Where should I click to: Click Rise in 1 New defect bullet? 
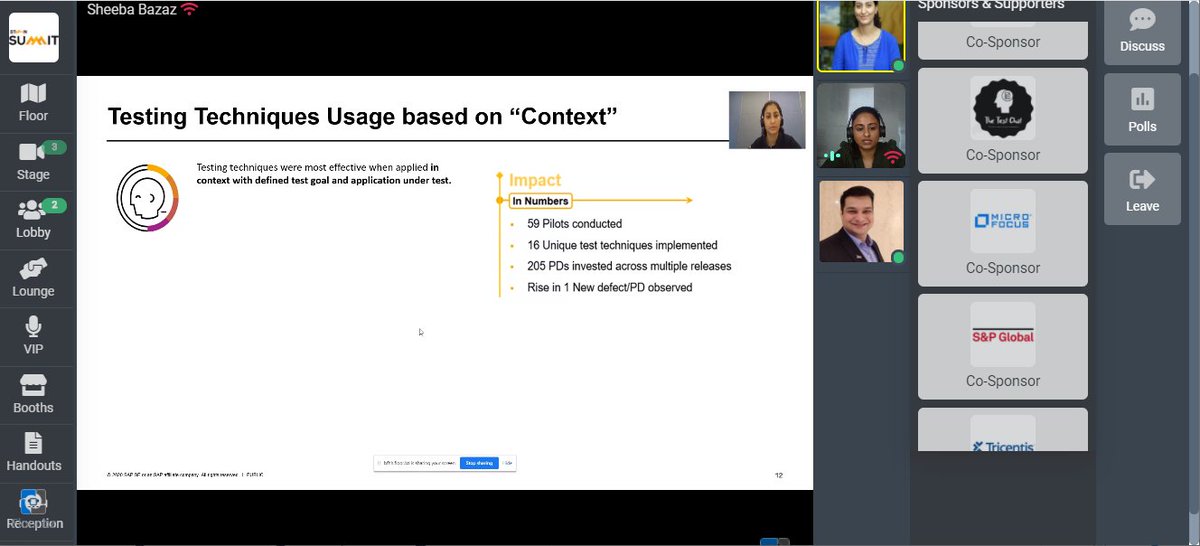(609, 287)
